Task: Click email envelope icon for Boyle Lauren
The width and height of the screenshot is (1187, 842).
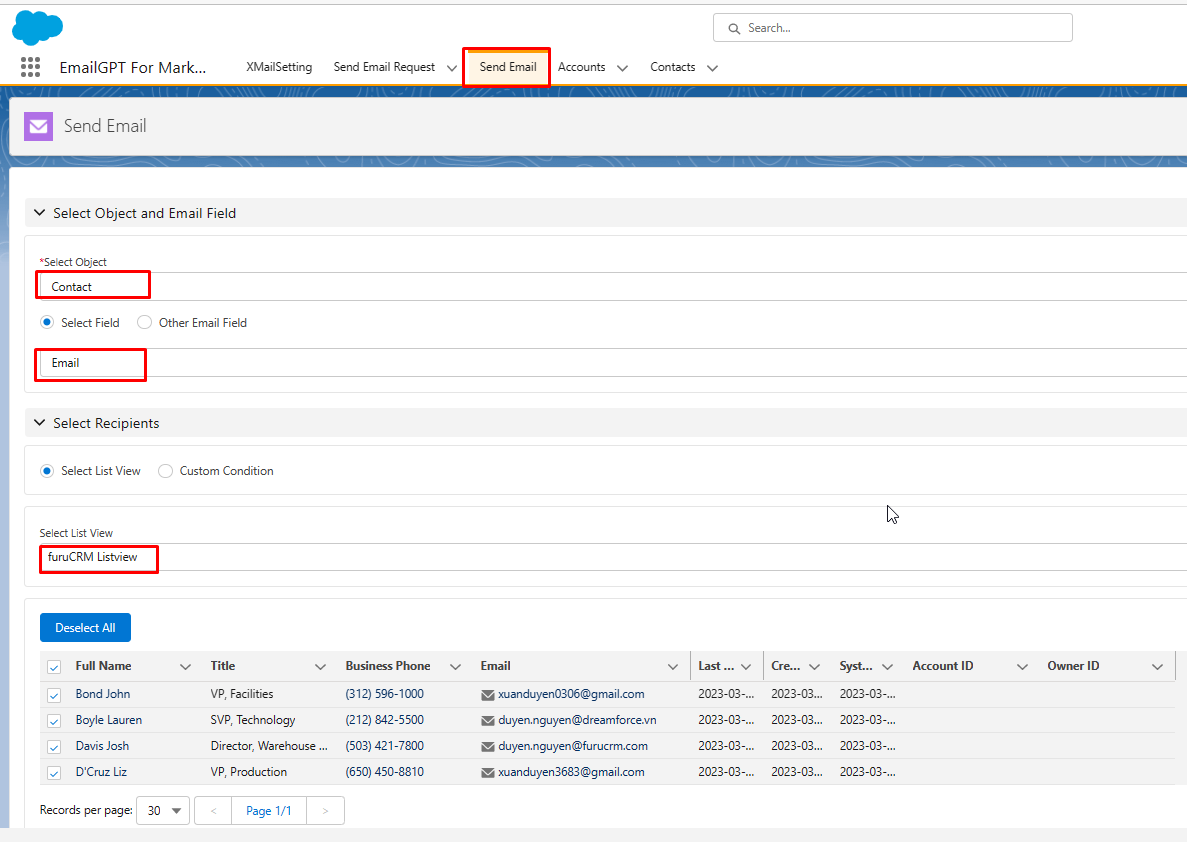Action: click(x=488, y=721)
